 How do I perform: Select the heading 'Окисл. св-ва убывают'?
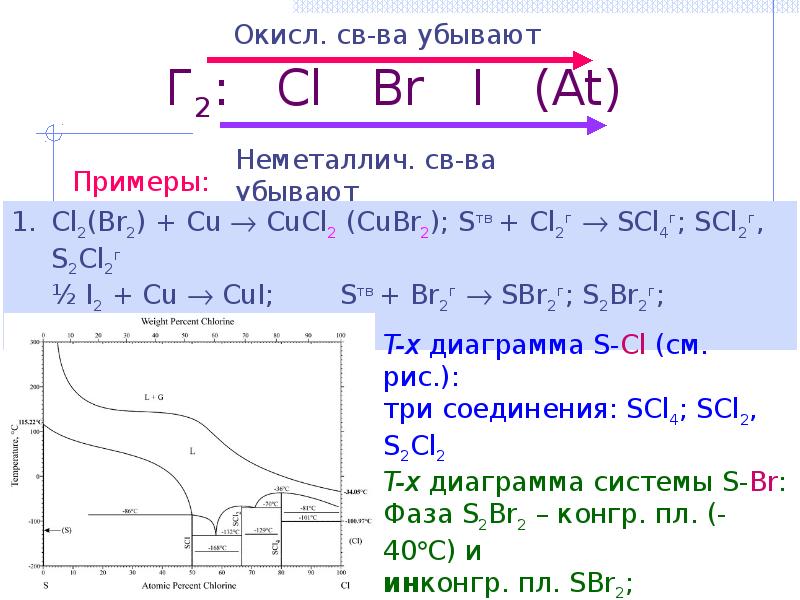click(388, 36)
